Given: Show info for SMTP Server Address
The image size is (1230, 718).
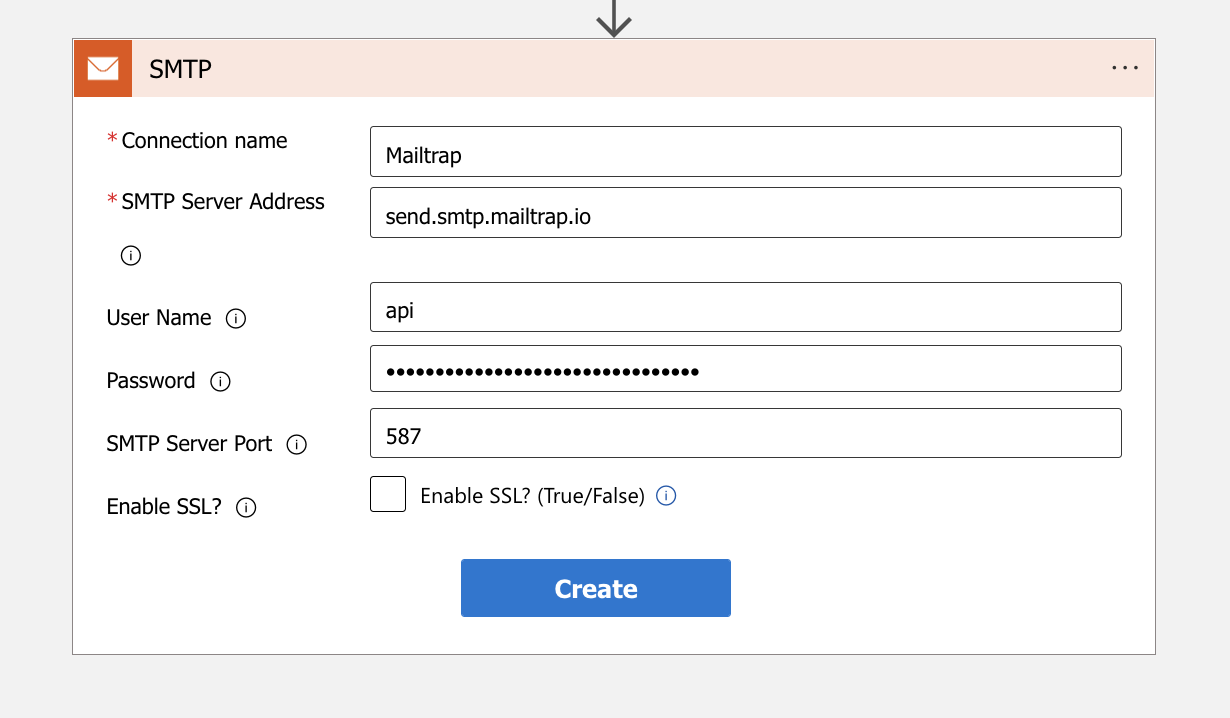Looking at the screenshot, I should [131, 256].
